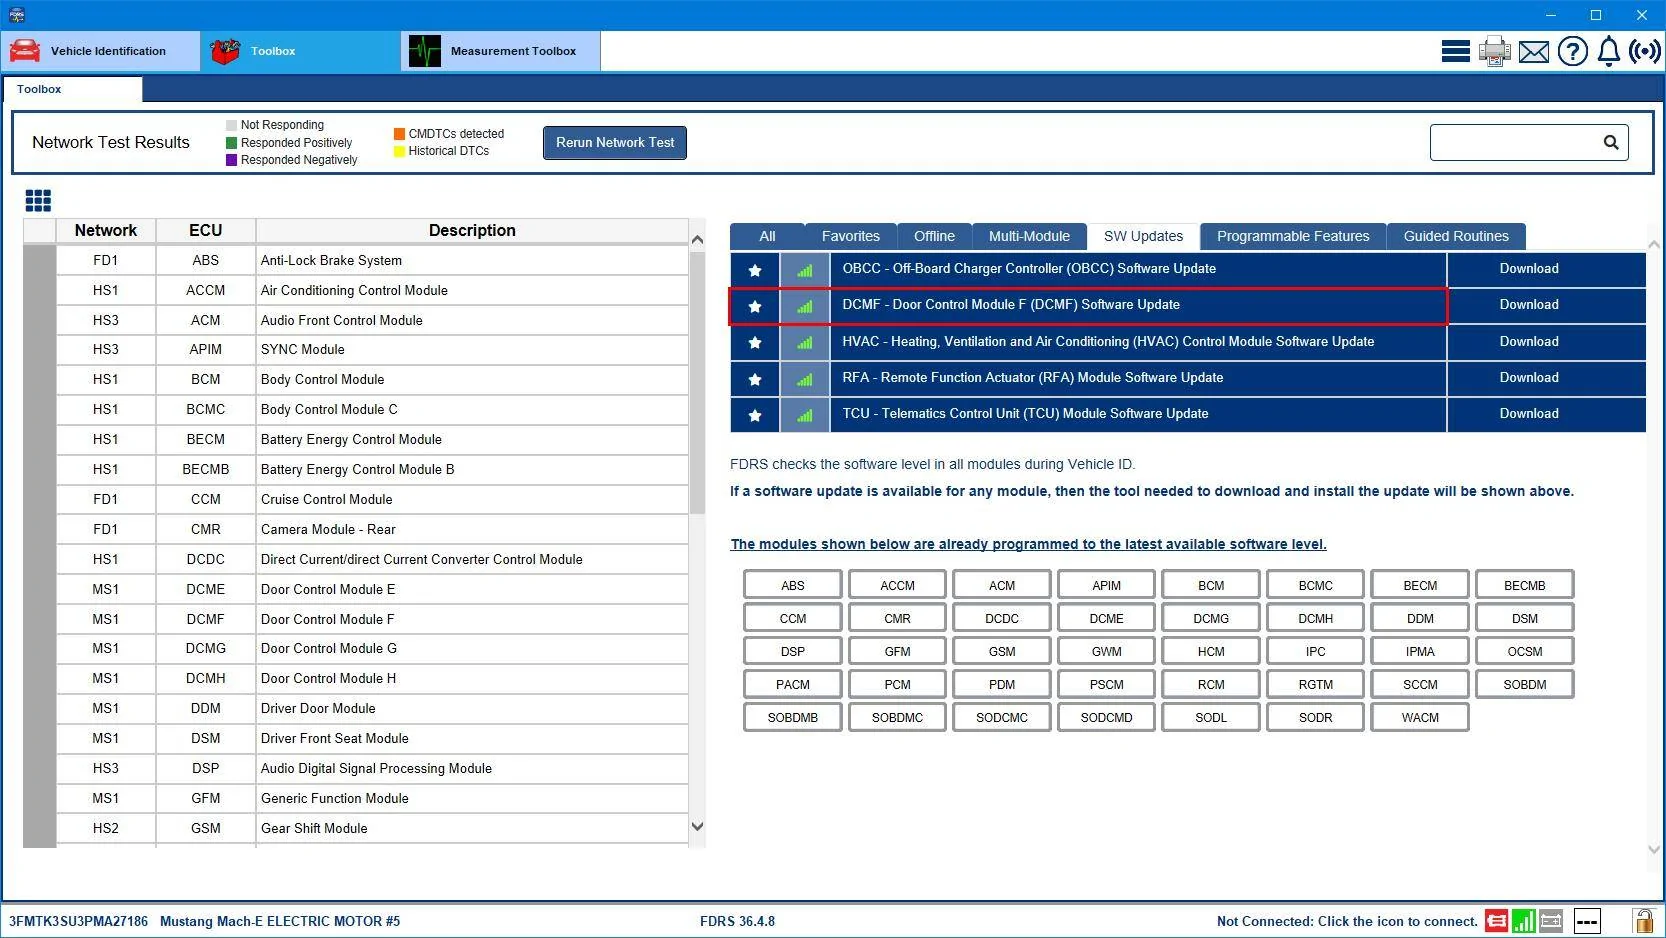Click the wireless broadcast icon

click(x=1644, y=51)
